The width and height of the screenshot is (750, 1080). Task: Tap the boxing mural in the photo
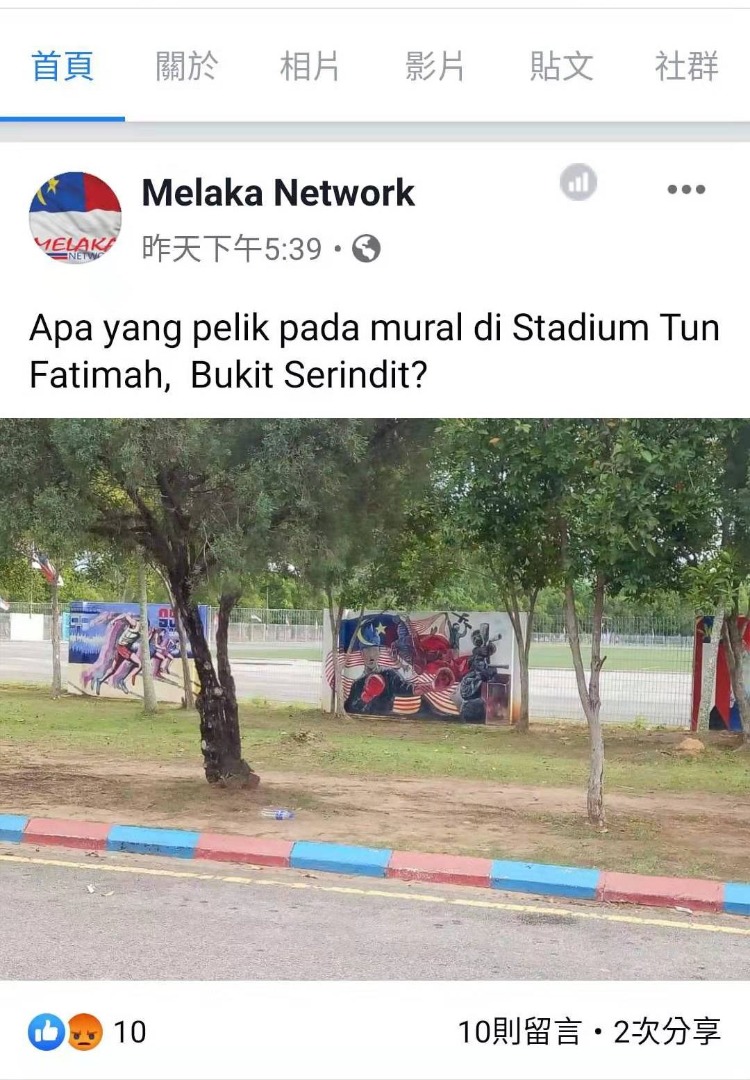coord(423,666)
